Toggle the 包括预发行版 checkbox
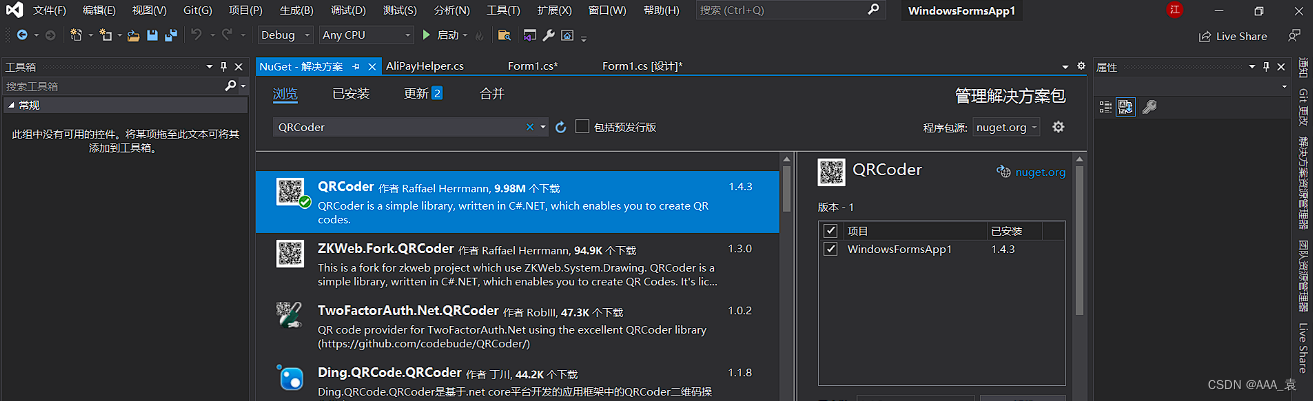This screenshot has width=1313, height=401. (582, 127)
